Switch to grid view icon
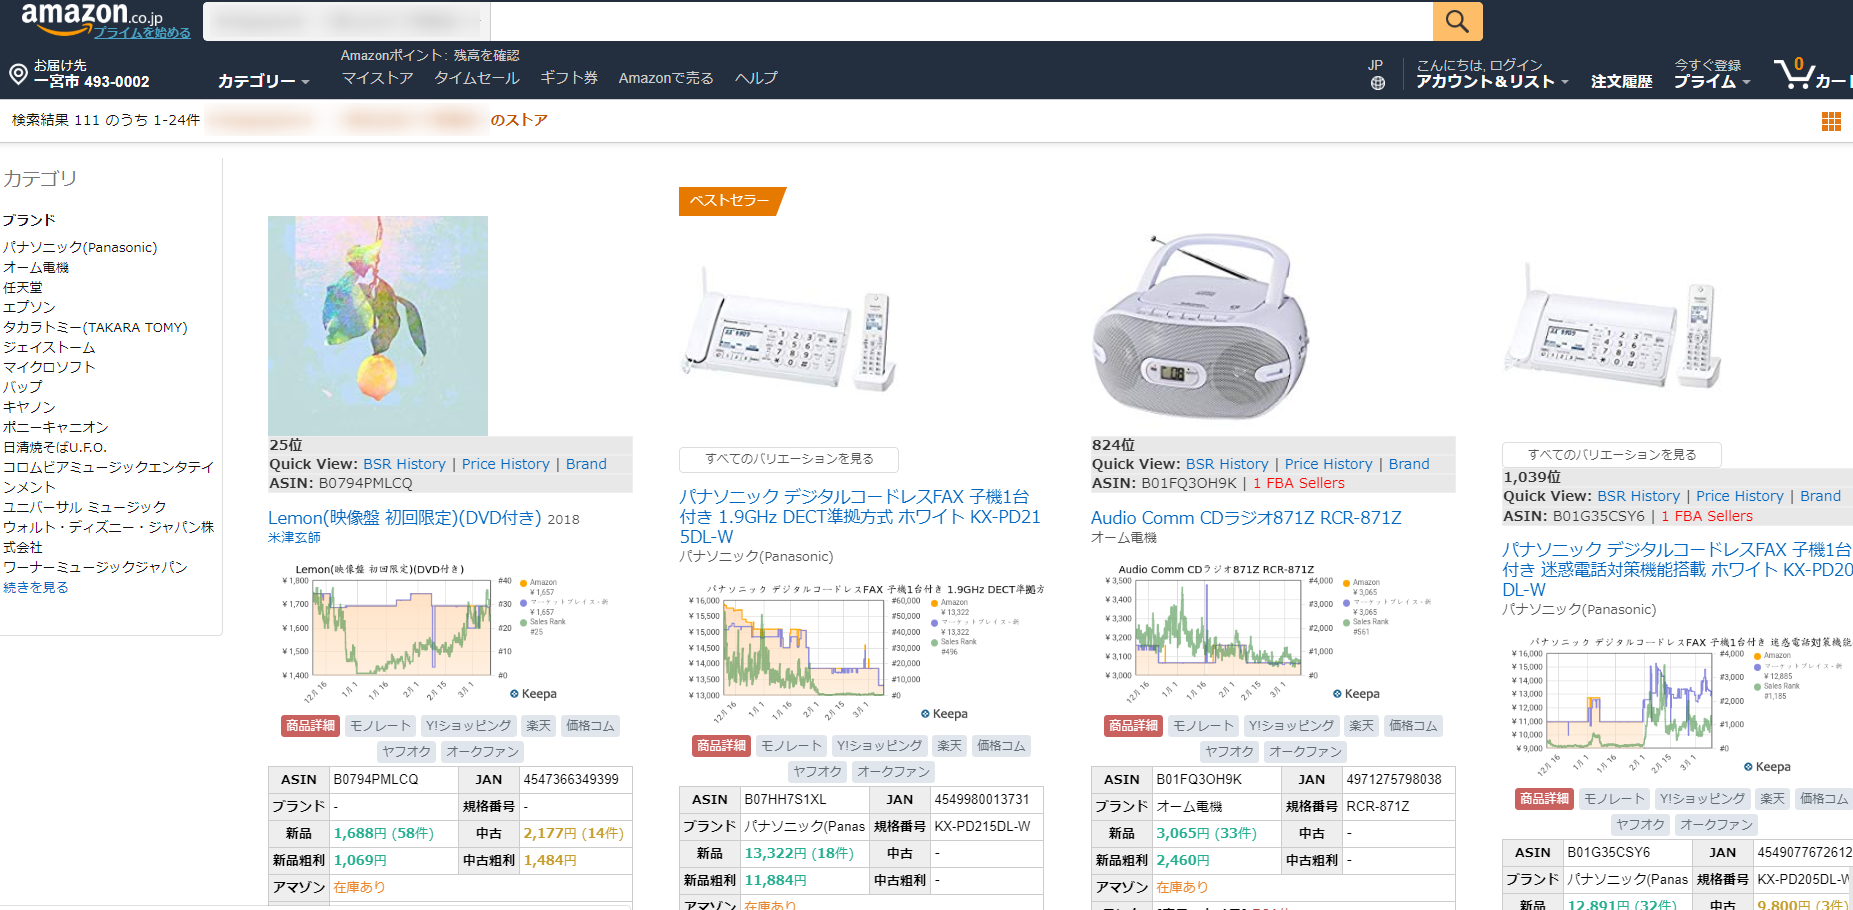The width and height of the screenshot is (1853, 910). point(1831,121)
